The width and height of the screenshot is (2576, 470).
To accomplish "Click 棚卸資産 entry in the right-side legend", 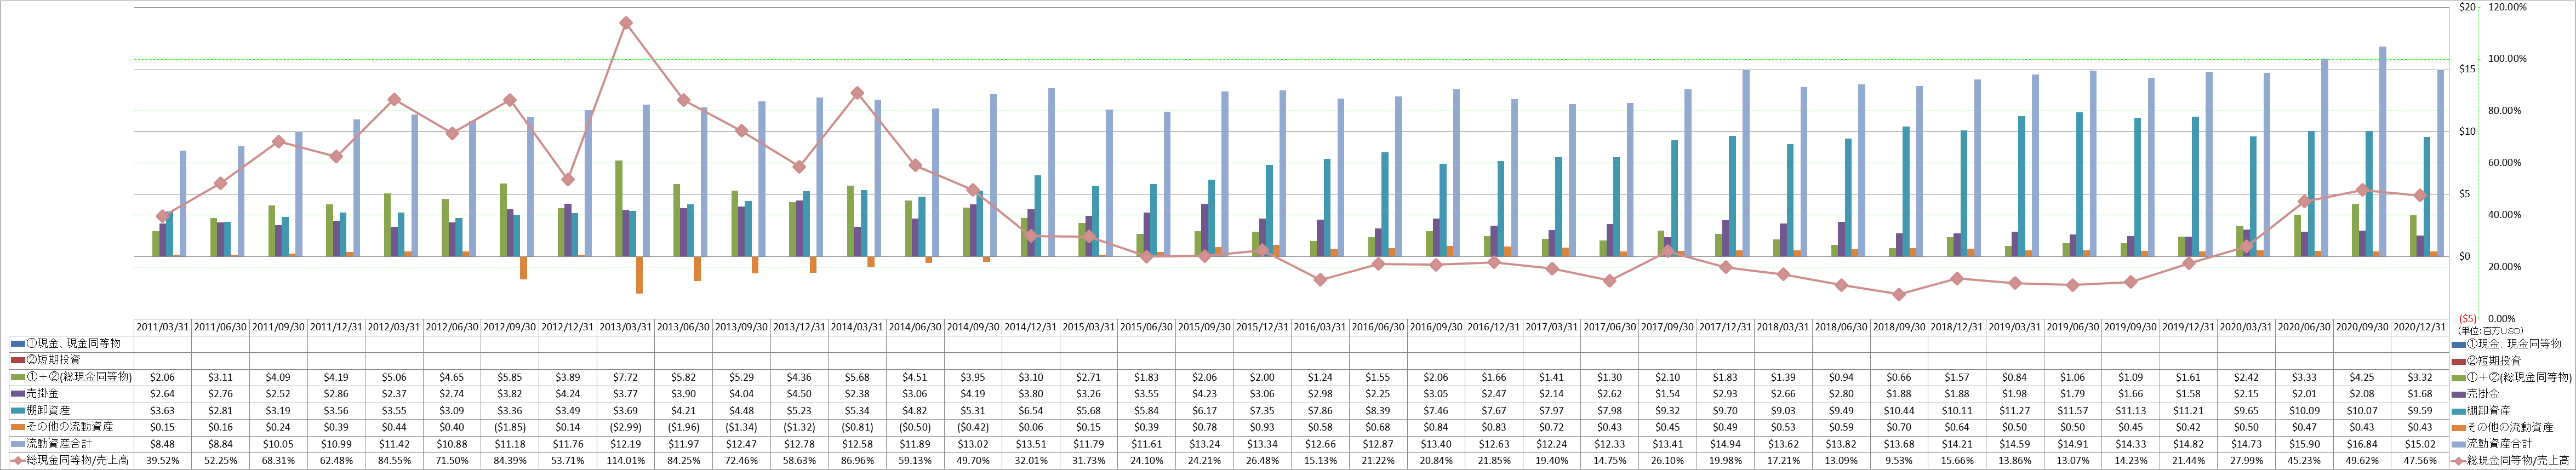I will [x=2488, y=410].
